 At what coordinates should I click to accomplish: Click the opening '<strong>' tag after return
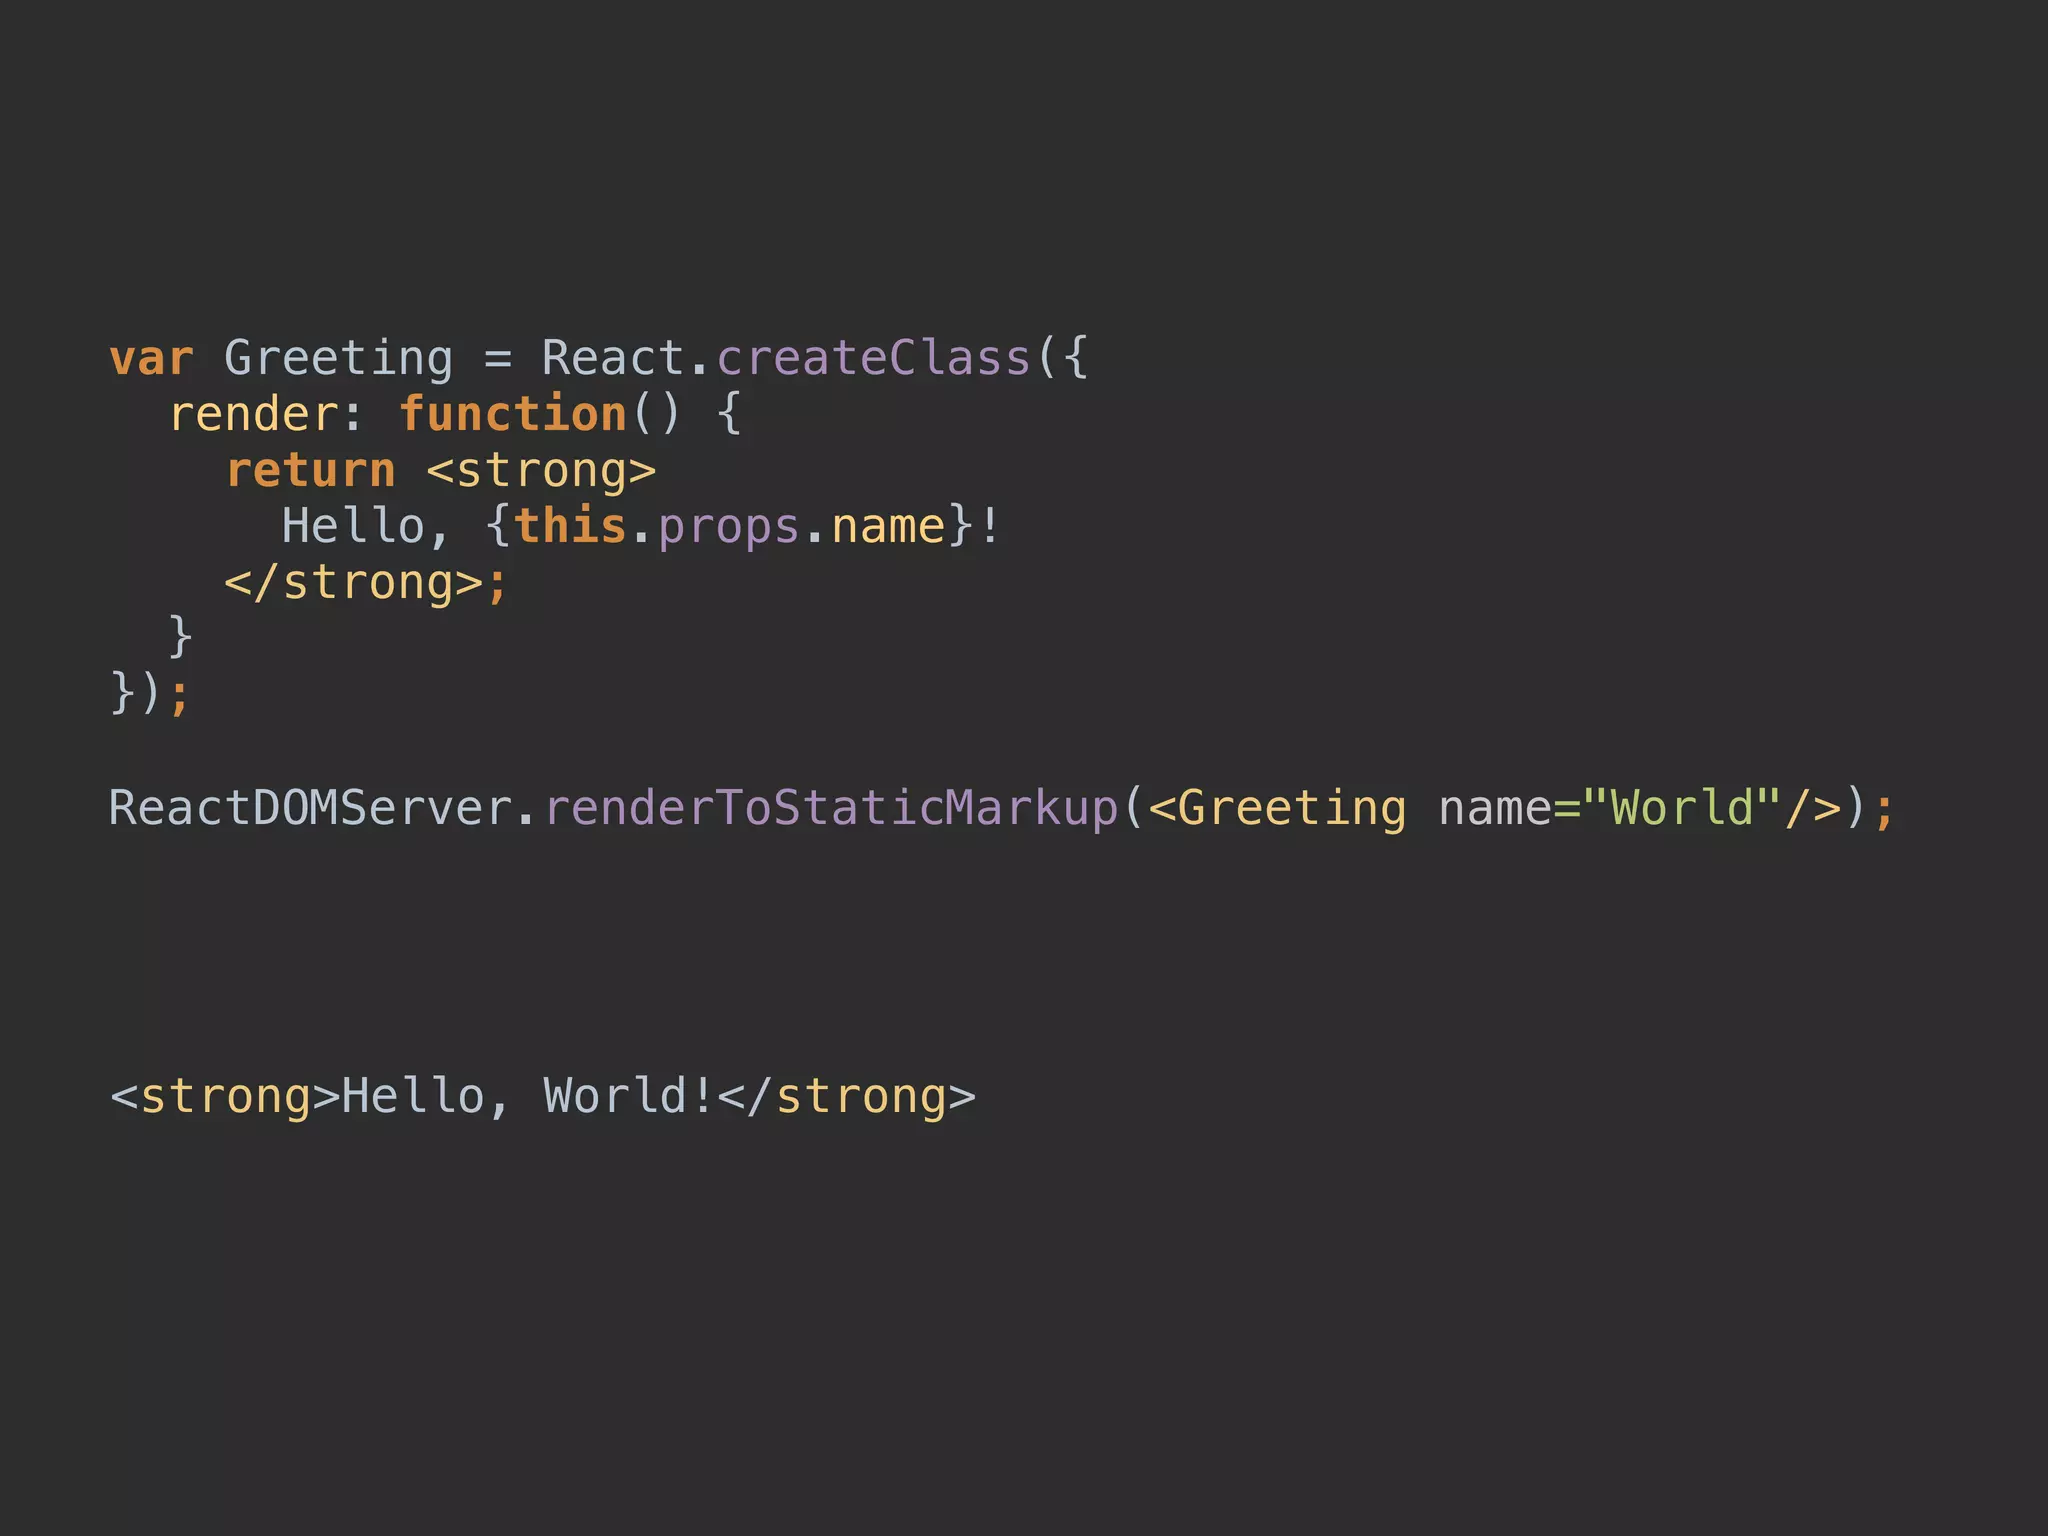pyautogui.click(x=541, y=471)
